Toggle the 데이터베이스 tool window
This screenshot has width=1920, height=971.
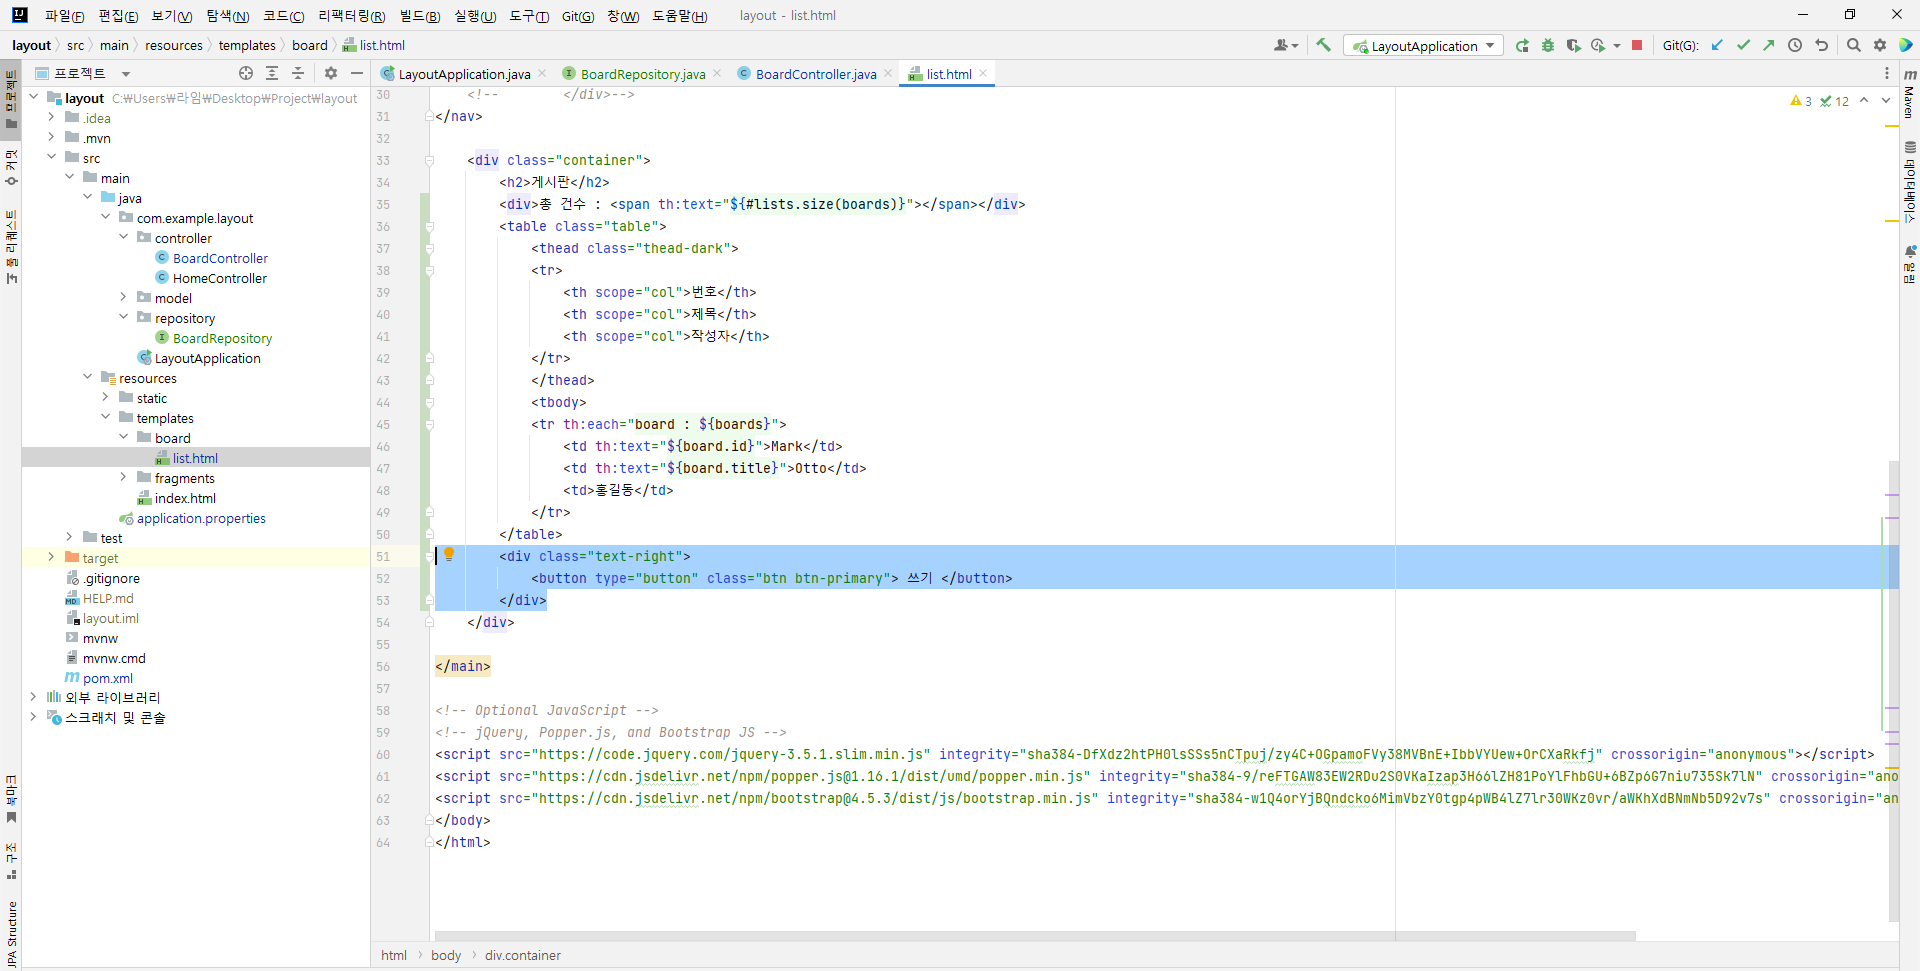1909,182
